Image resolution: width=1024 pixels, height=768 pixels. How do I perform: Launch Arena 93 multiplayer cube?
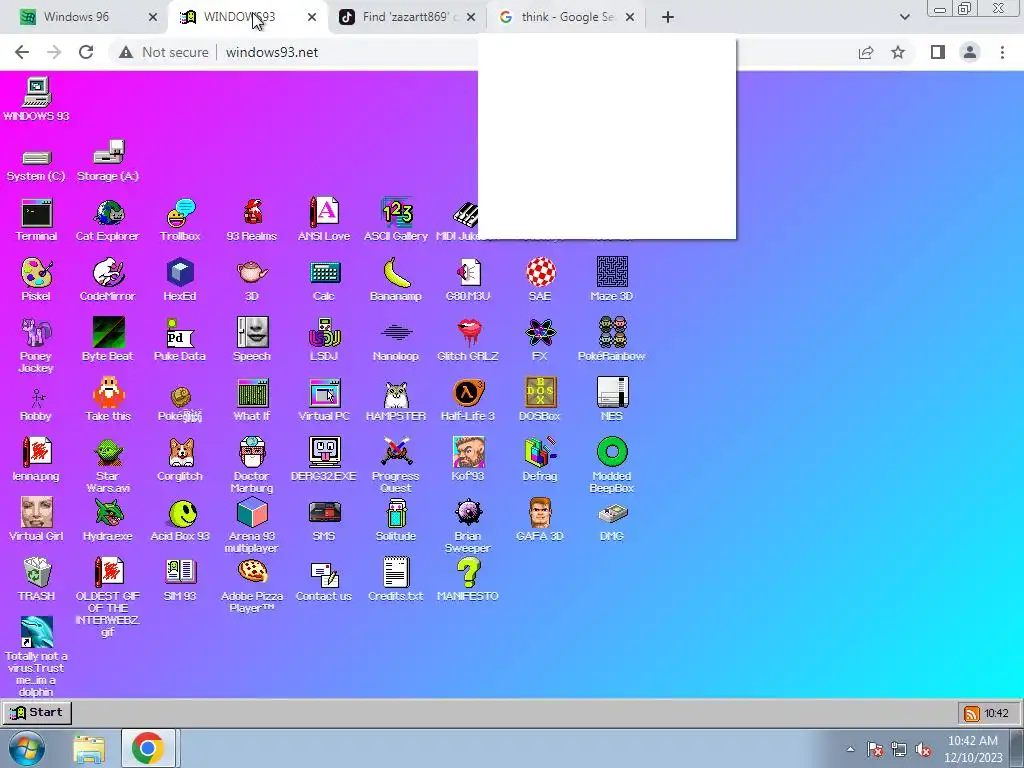[x=251, y=526]
